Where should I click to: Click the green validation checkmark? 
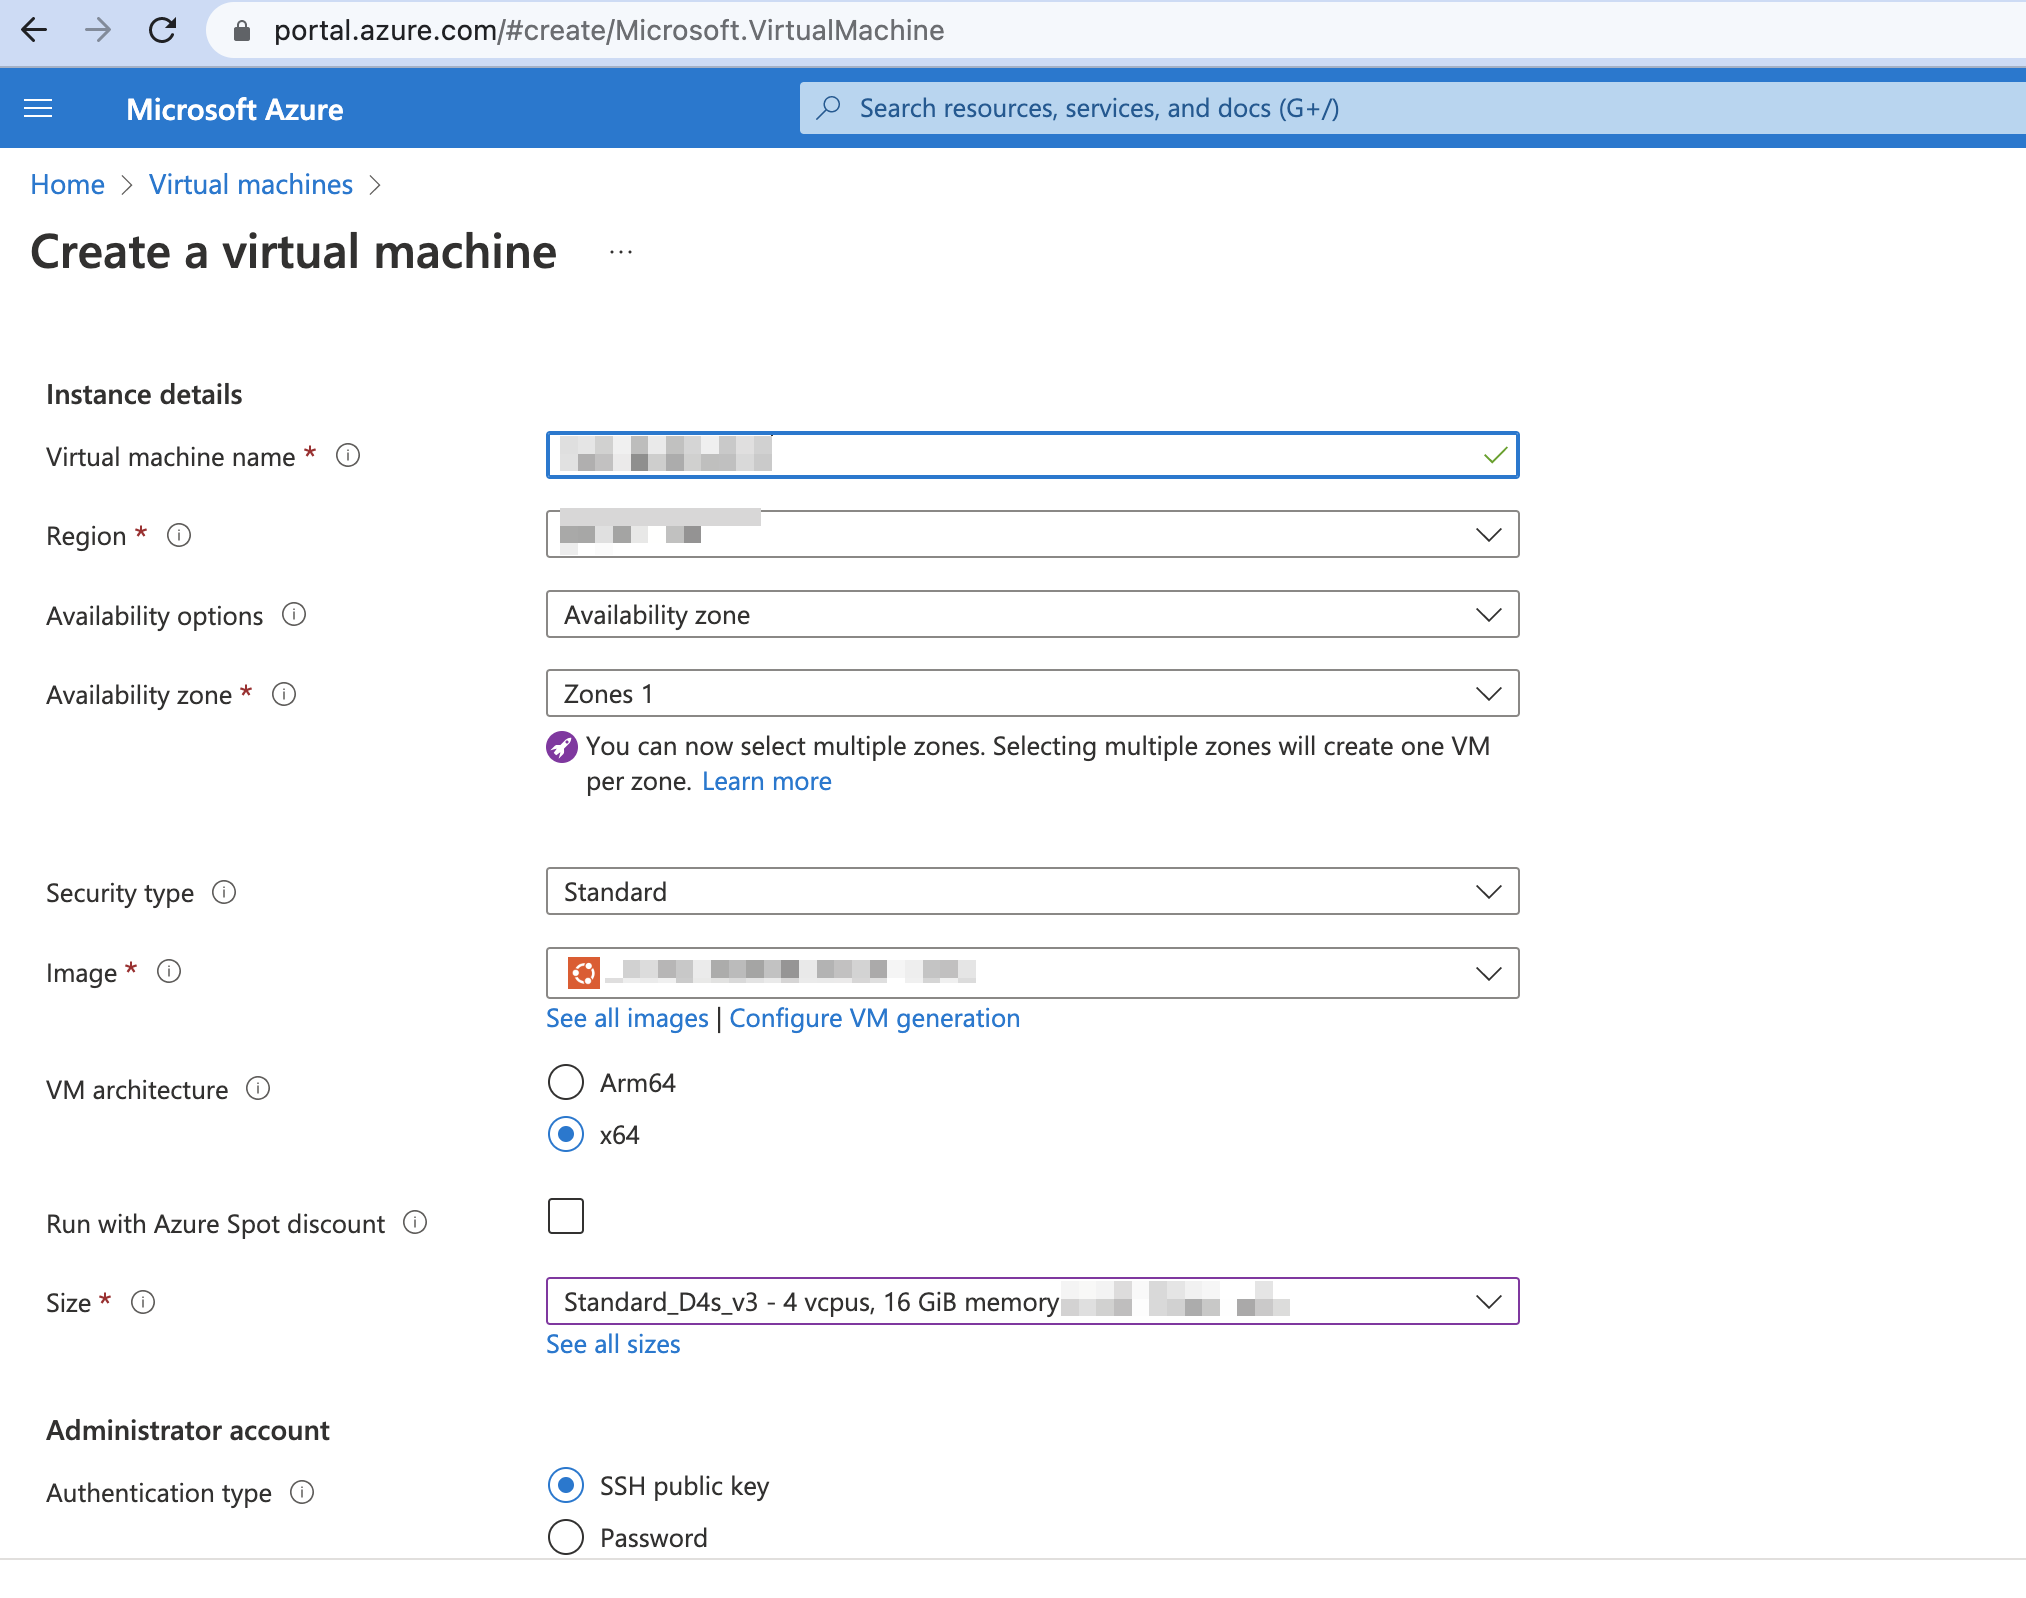coord(1495,455)
